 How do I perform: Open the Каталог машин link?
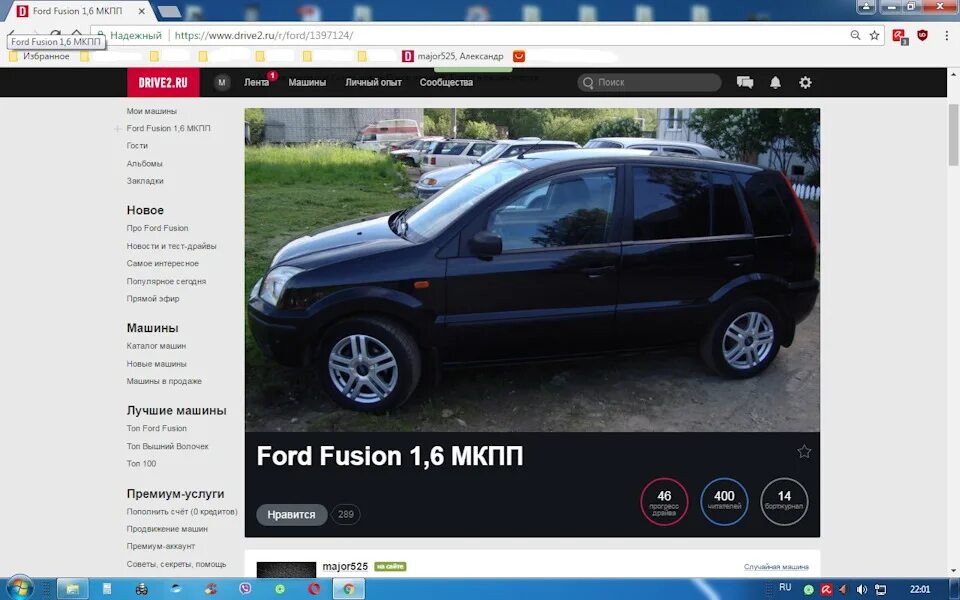coord(156,346)
